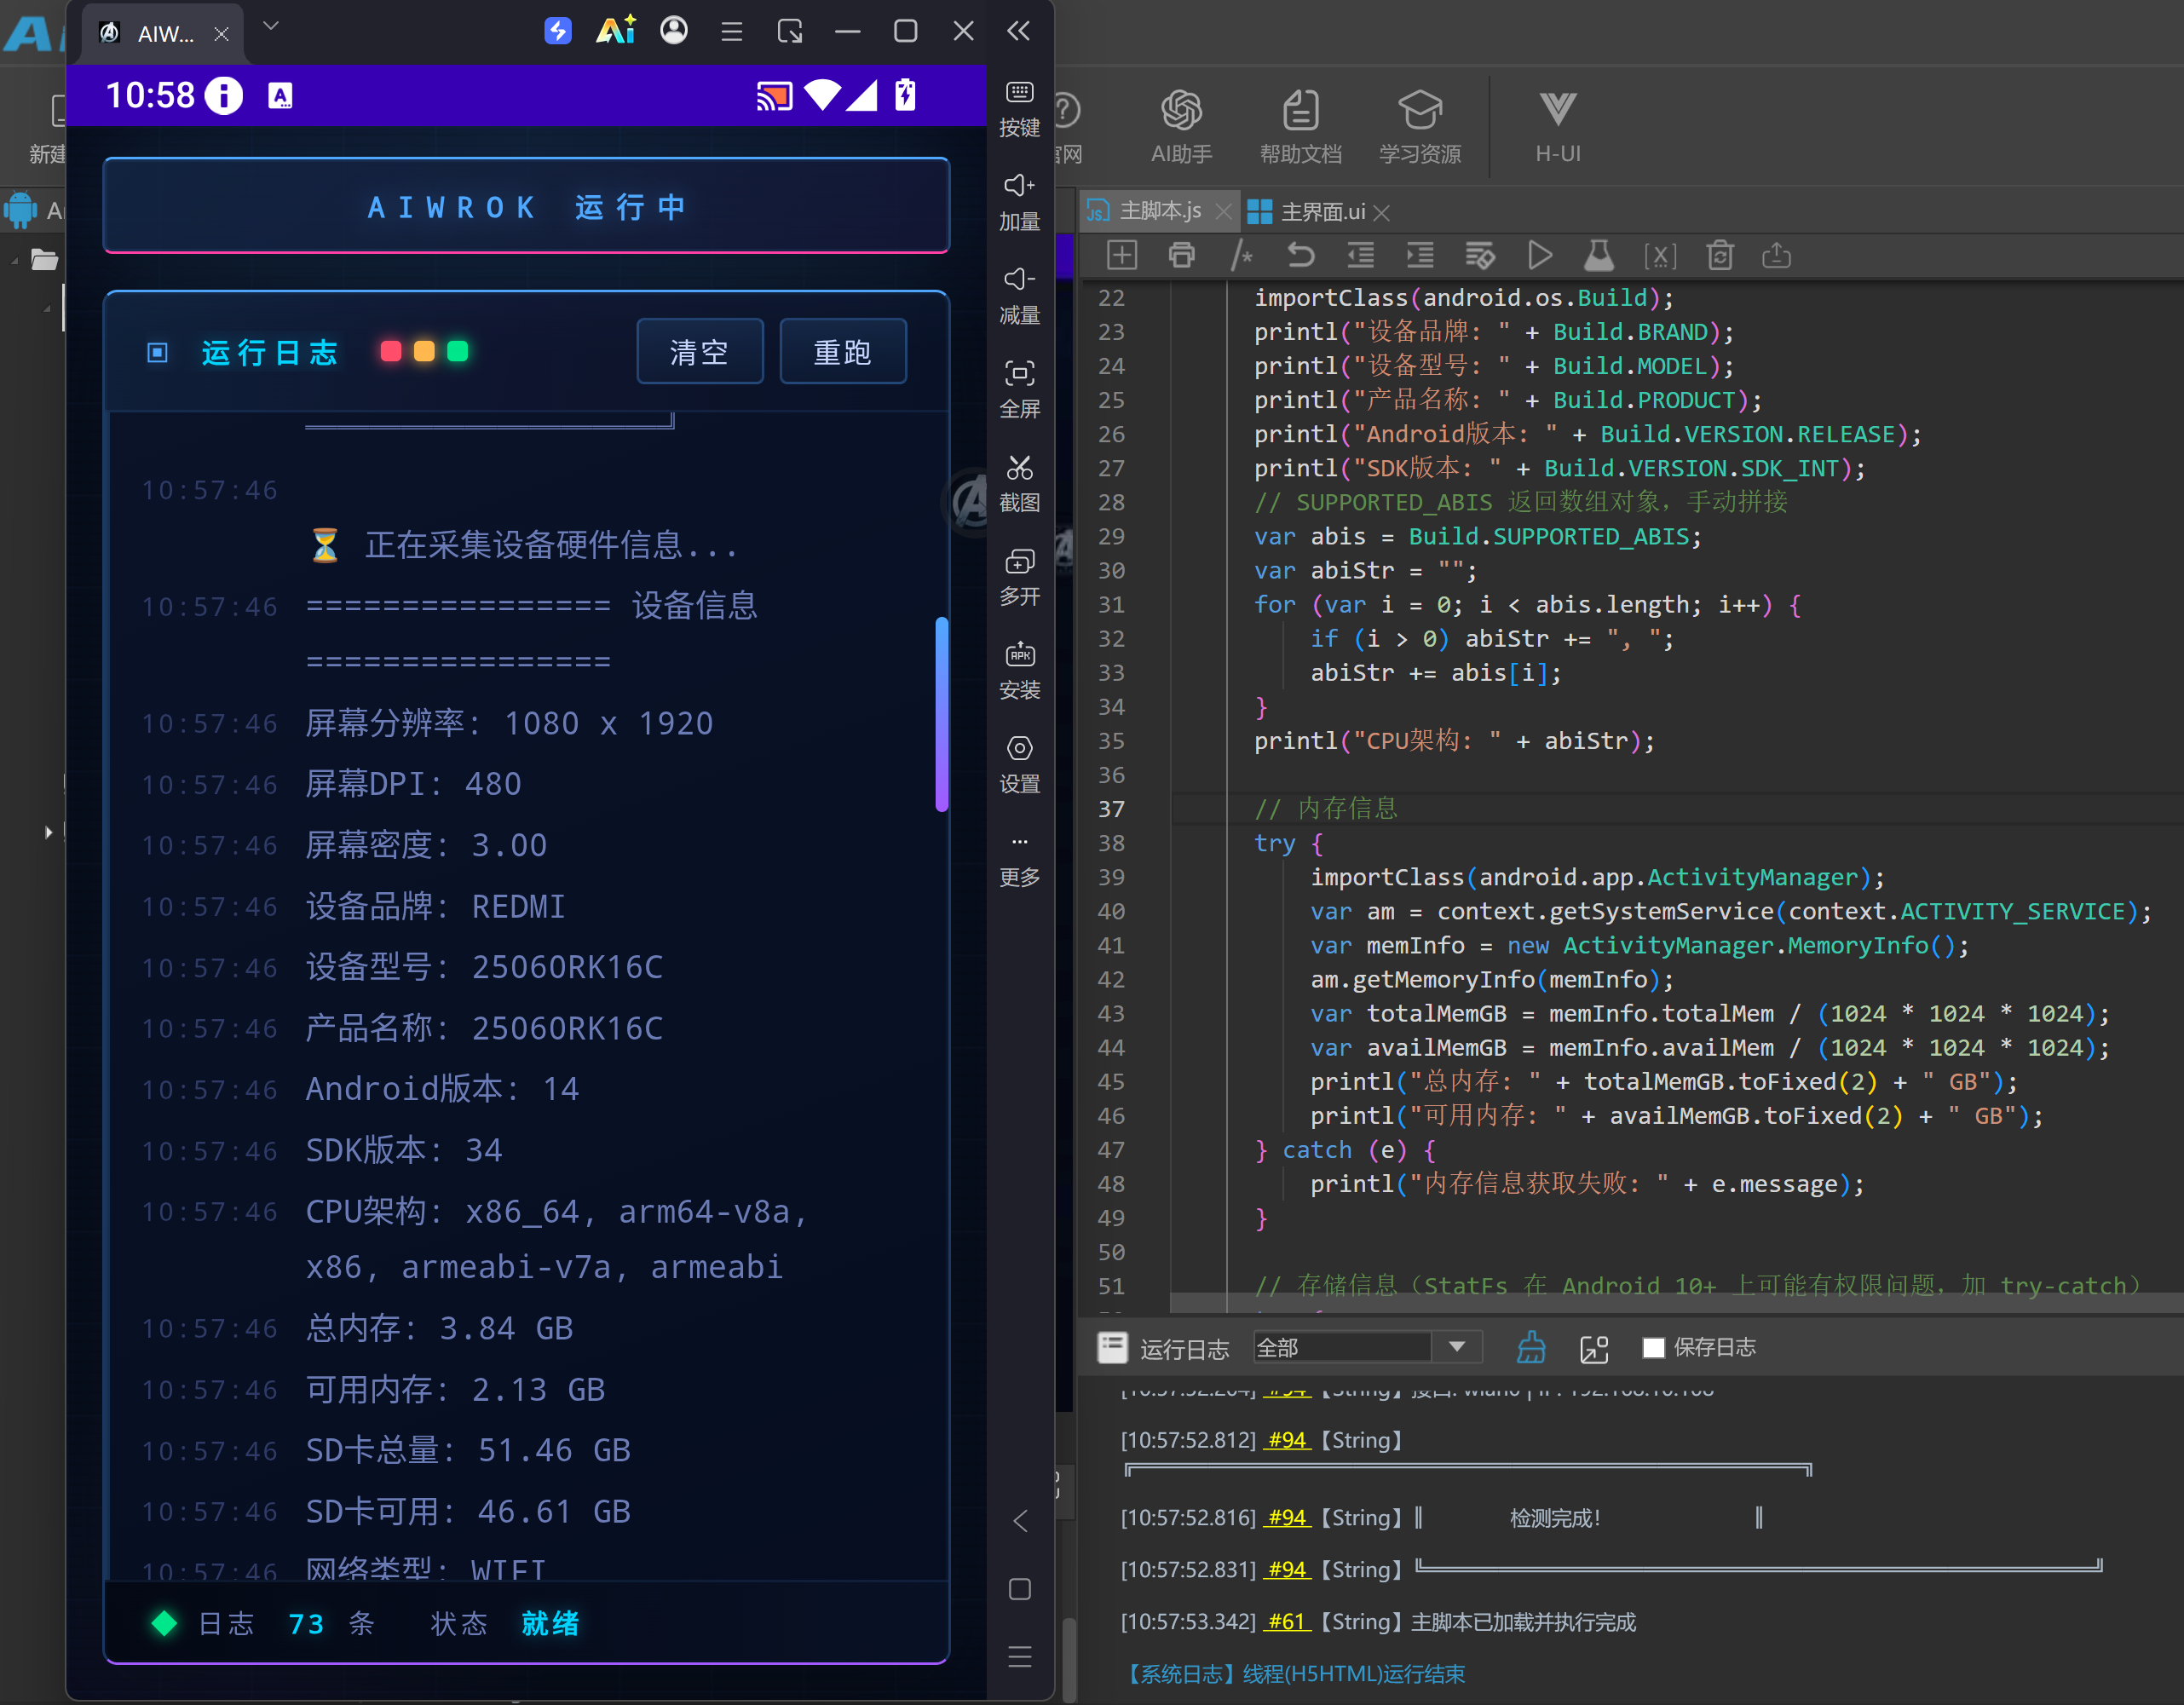Switch to the 主脚本.js tab
The height and width of the screenshot is (1705, 2184).
pos(1160,211)
